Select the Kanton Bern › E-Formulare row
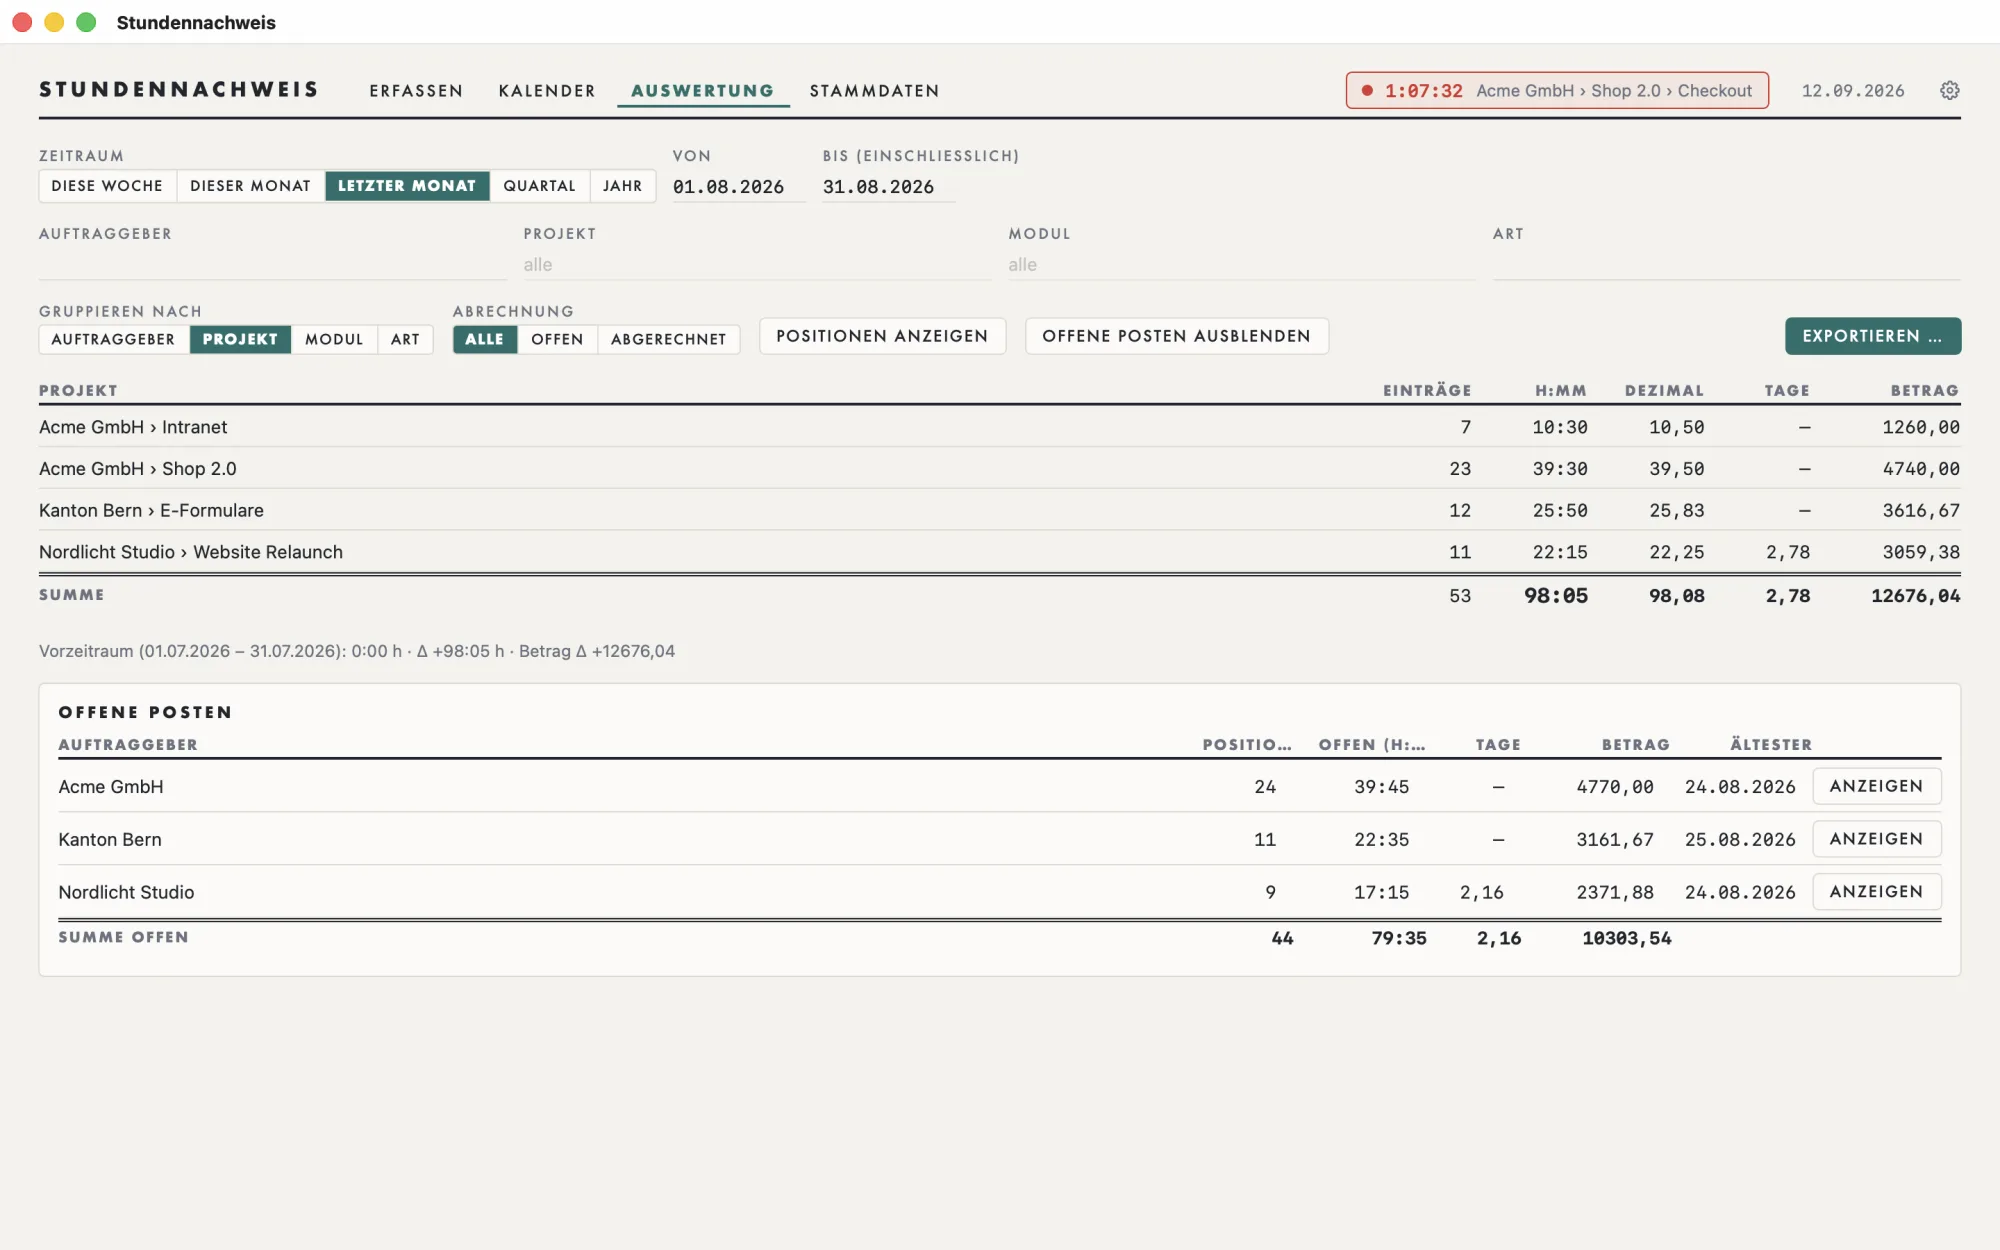Image resolution: width=2000 pixels, height=1250 pixels. [x=1000, y=511]
